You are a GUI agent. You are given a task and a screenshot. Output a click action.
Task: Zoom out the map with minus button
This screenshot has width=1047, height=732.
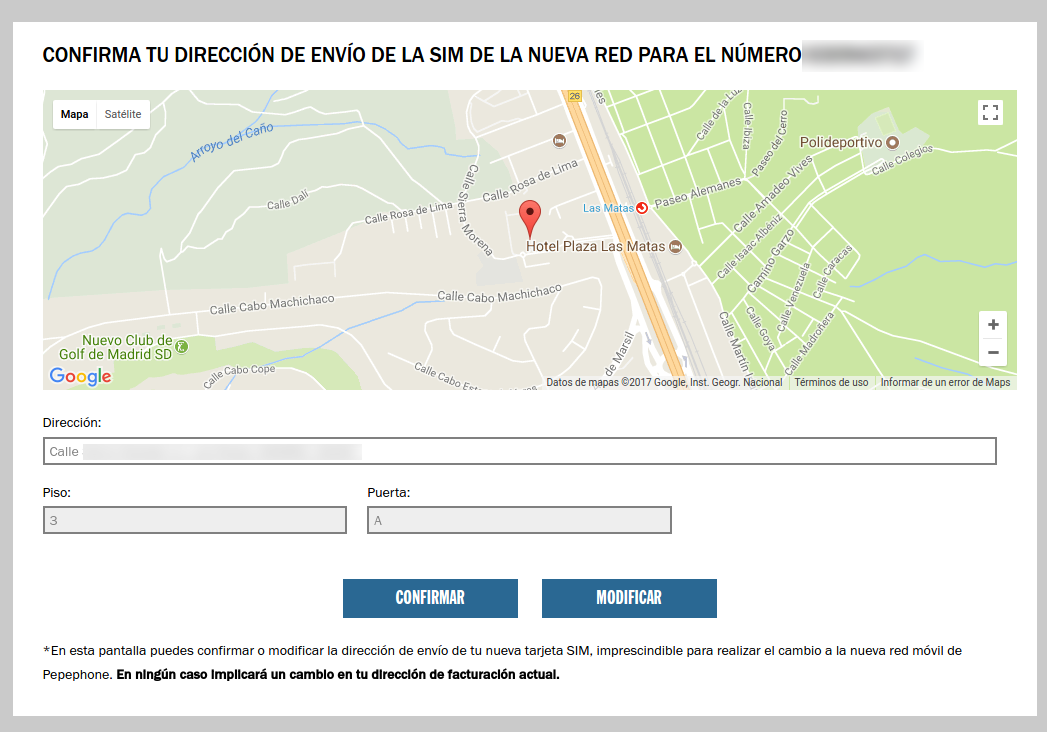point(993,353)
